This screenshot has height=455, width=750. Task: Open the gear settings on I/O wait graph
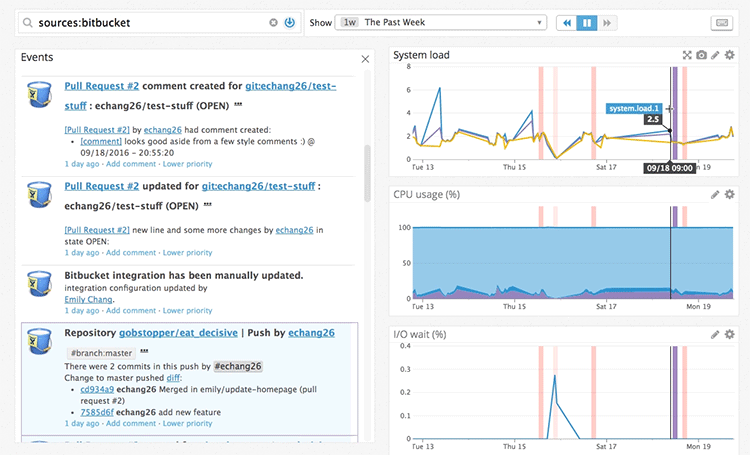tap(730, 334)
